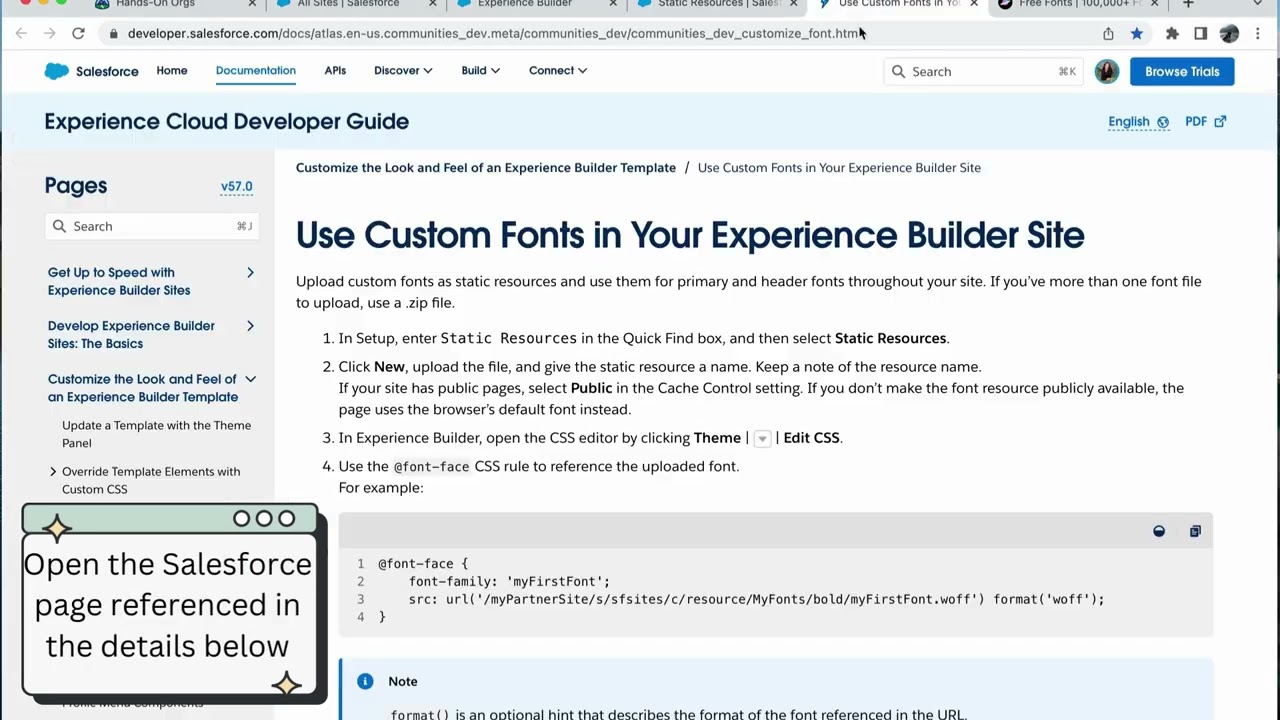Click the tab list chevron in the tab strip
Image resolution: width=1280 pixels, height=720 pixels.
tap(1258, 4)
